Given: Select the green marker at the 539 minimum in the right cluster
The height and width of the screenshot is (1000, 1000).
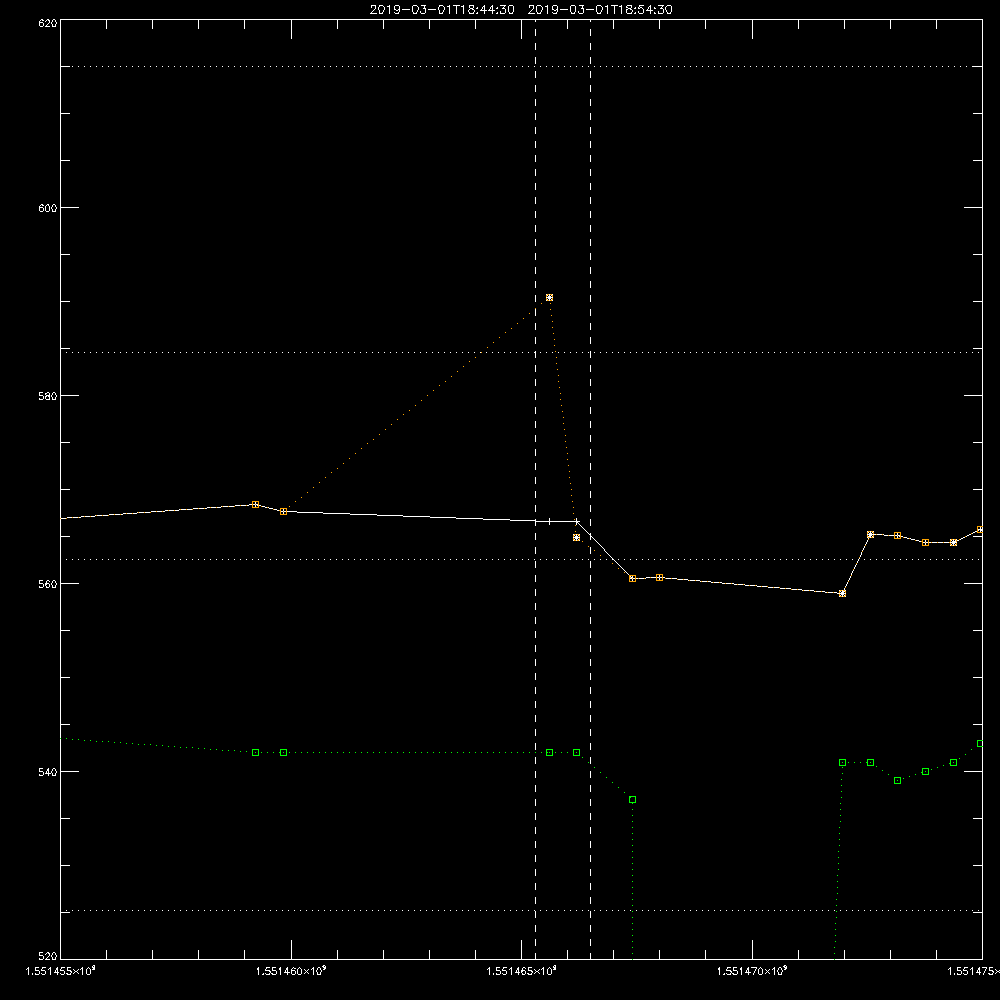Looking at the screenshot, I should pos(897,781).
